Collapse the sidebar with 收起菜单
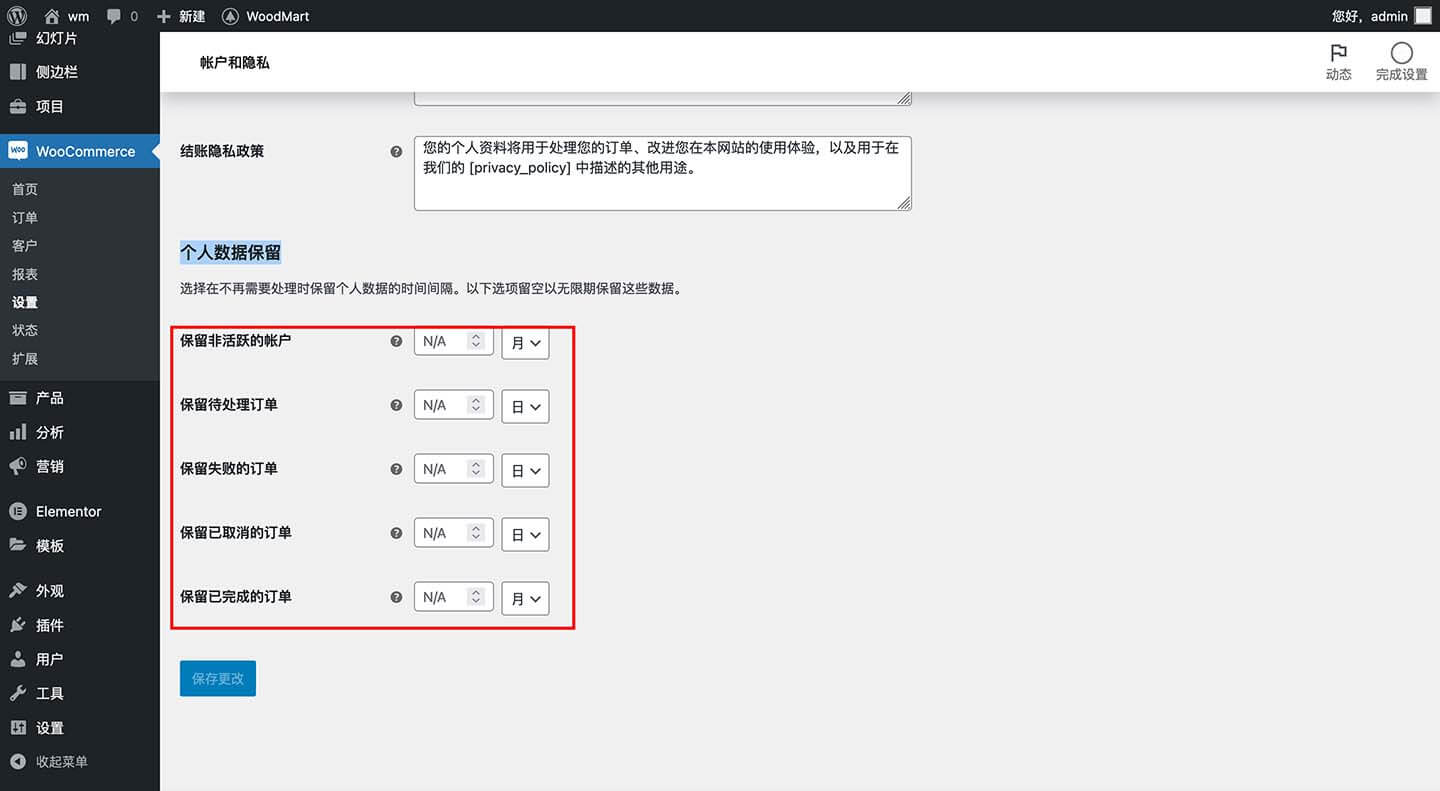The image size is (1440, 791). (x=49, y=762)
